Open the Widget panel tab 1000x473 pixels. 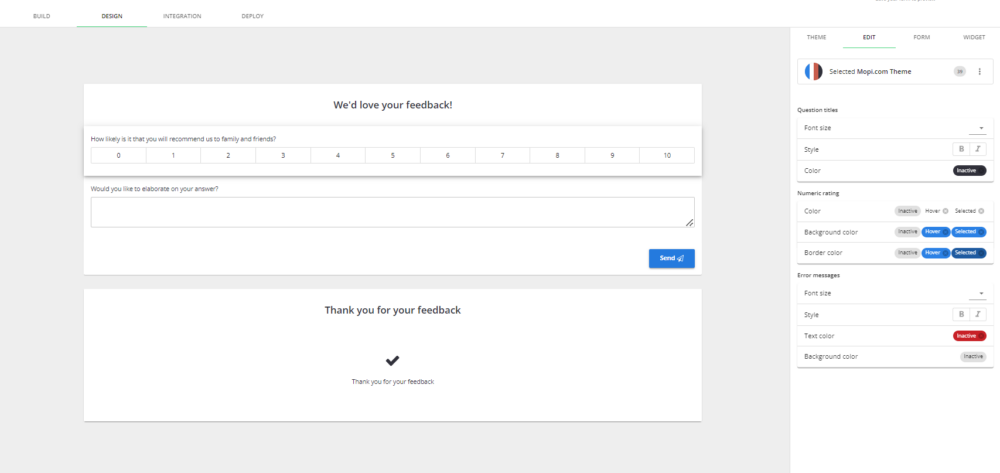click(974, 37)
